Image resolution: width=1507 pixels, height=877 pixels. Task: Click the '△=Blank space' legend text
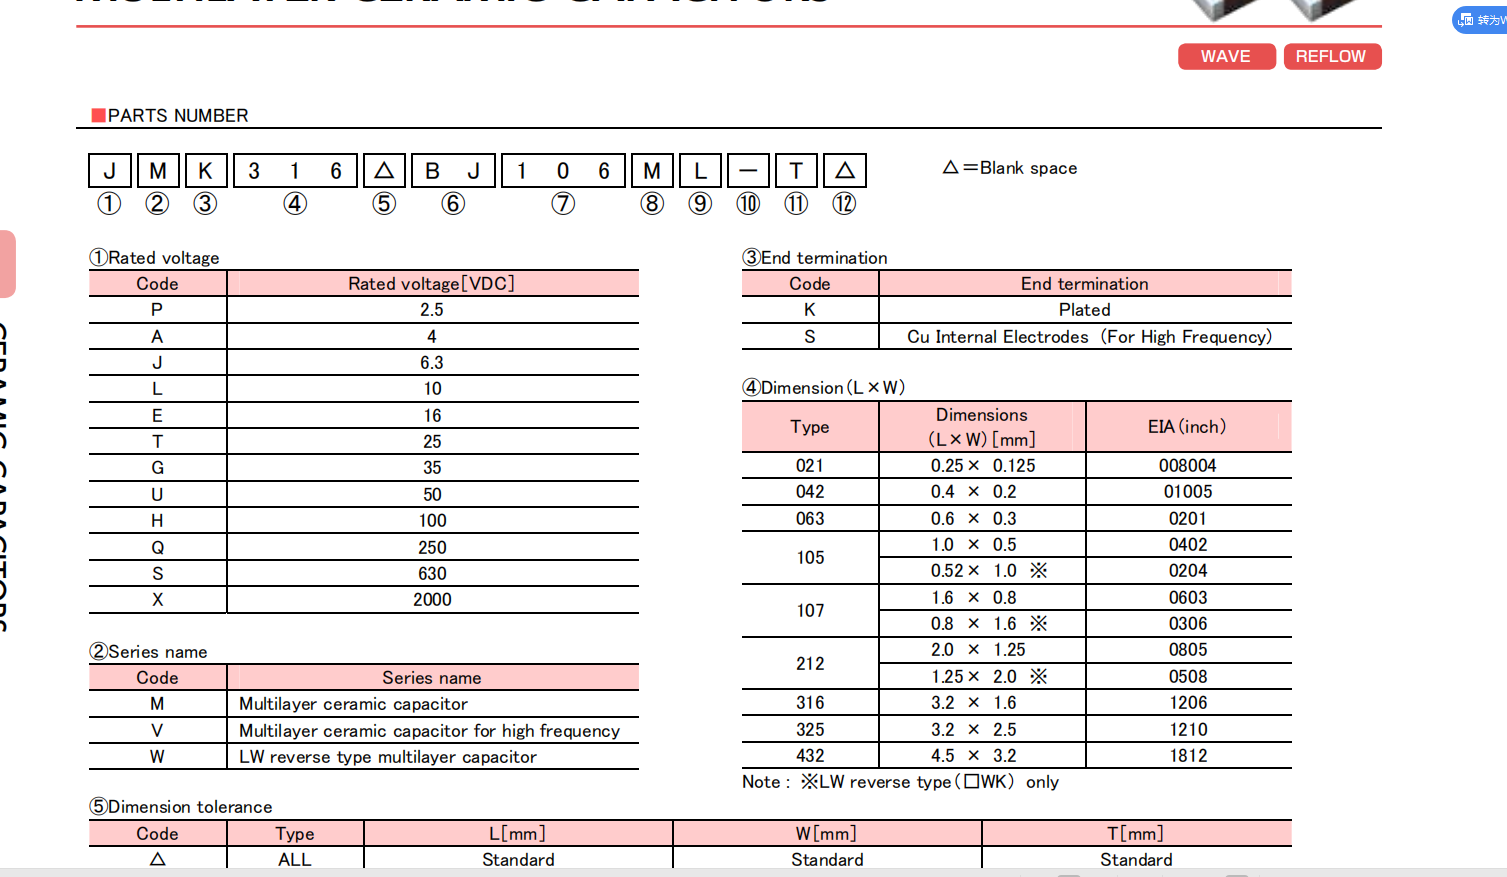(1010, 168)
